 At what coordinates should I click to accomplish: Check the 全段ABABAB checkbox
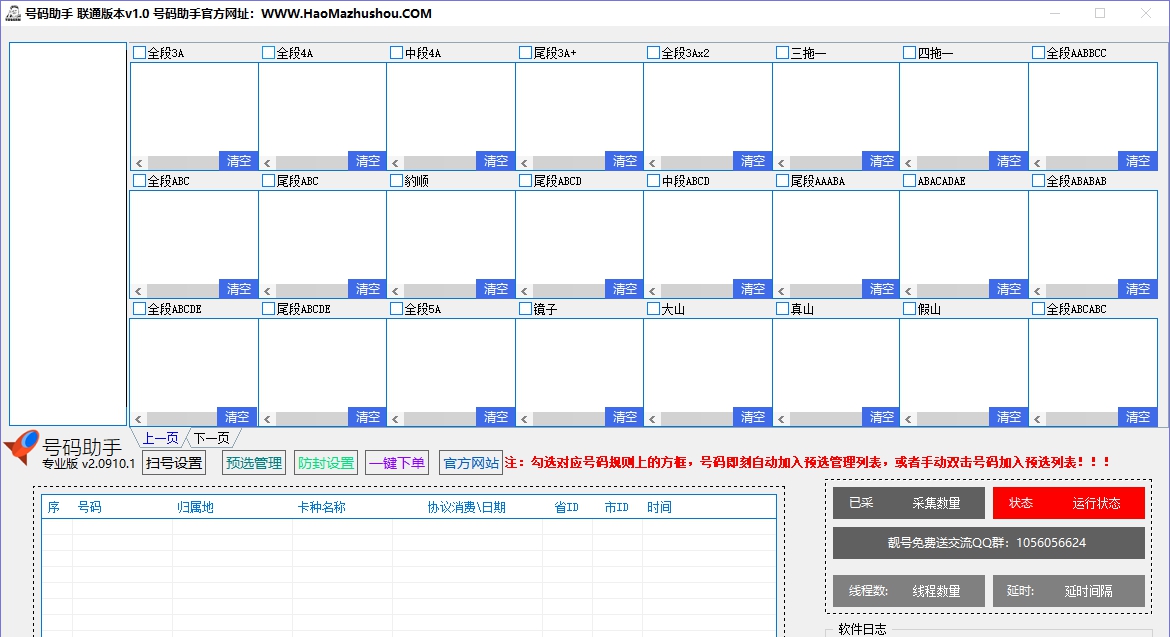point(1039,181)
